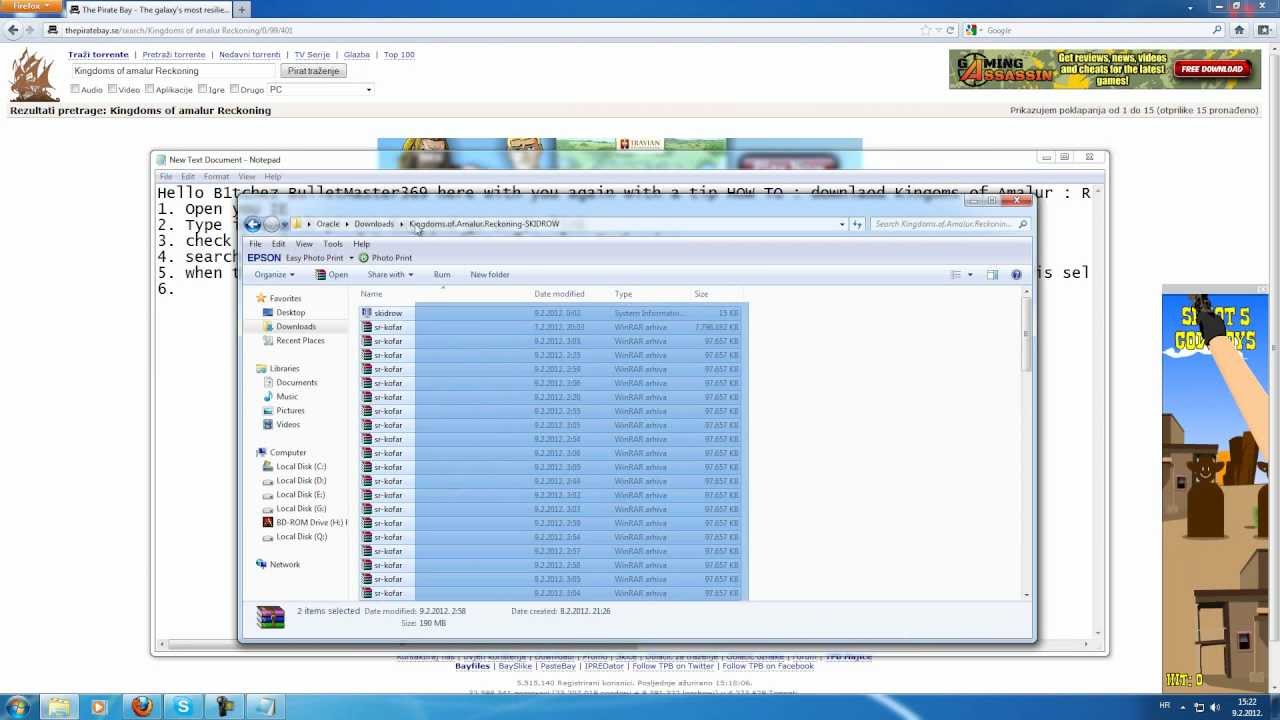The image size is (1280, 720).
Task: Sort by the Date modified column header
Action: point(559,294)
